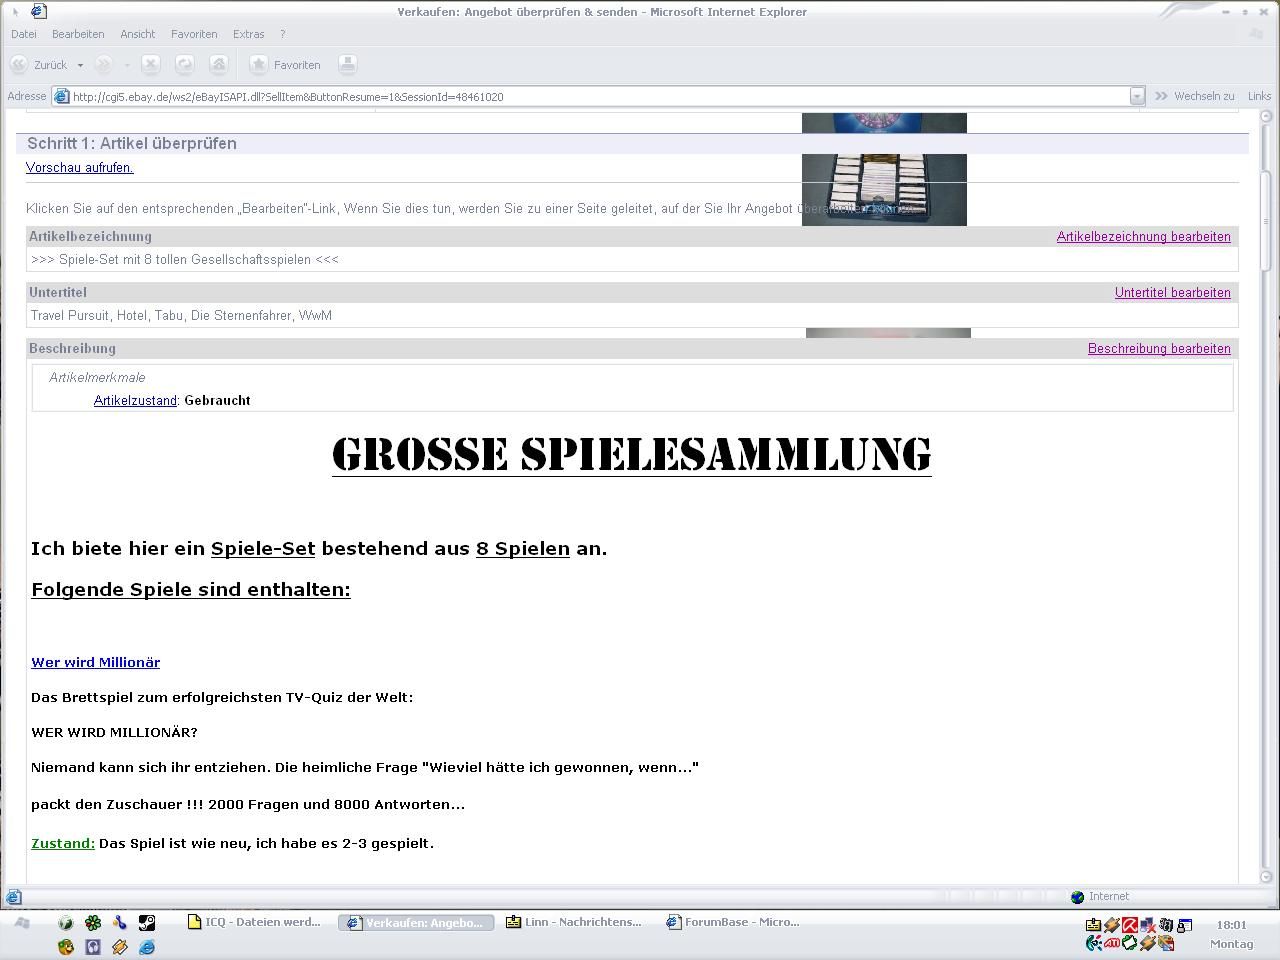This screenshot has height=960, width=1280.
Task: Switch to Verkaufen: Angebo... taskbar window
Action: coord(416,922)
